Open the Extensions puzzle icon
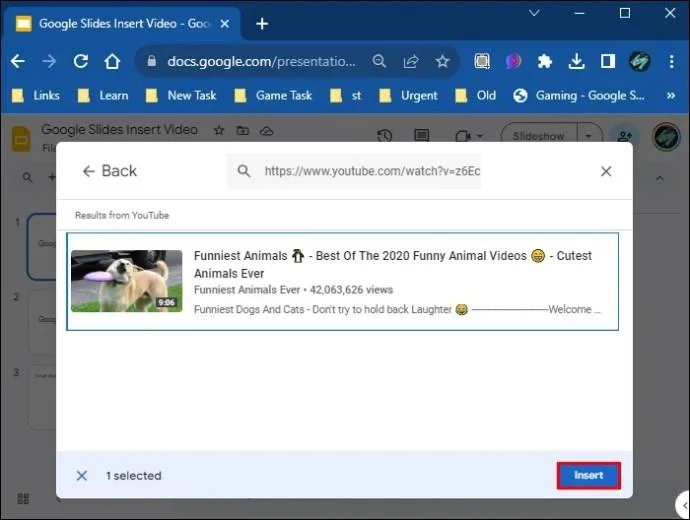The height and width of the screenshot is (520, 690). (x=545, y=61)
